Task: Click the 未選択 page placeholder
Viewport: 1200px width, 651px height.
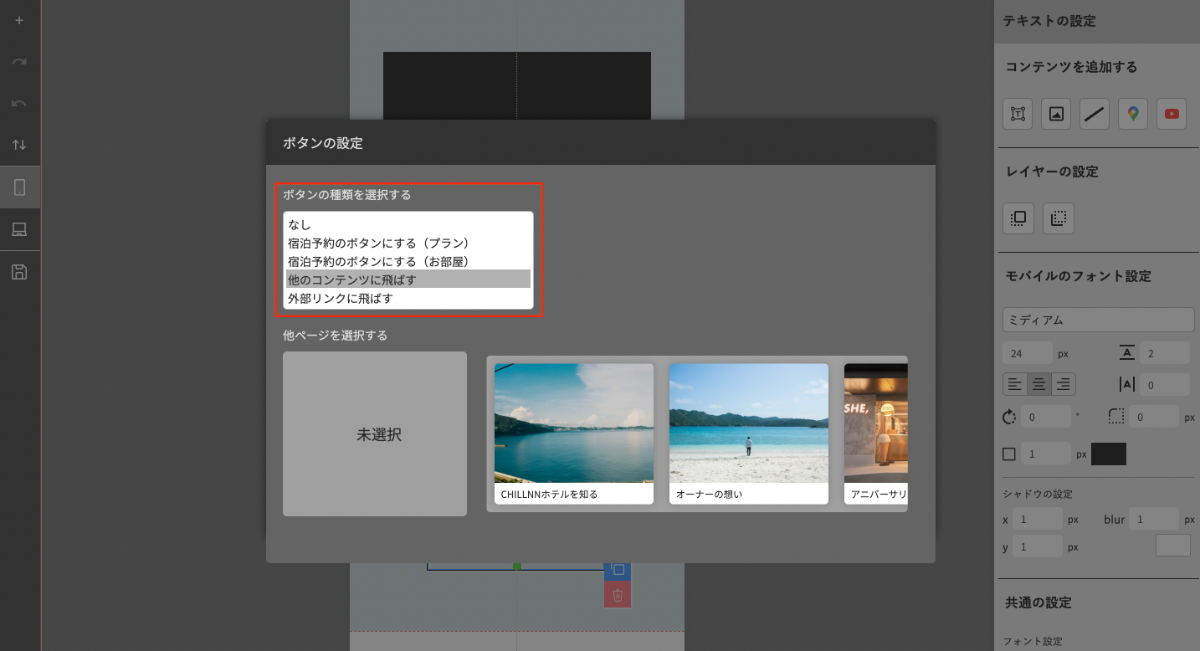Action: click(374, 433)
